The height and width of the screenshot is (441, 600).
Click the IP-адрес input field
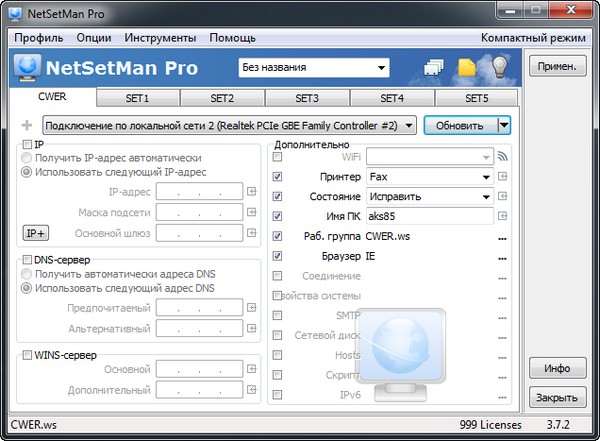[x=199, y=191]
